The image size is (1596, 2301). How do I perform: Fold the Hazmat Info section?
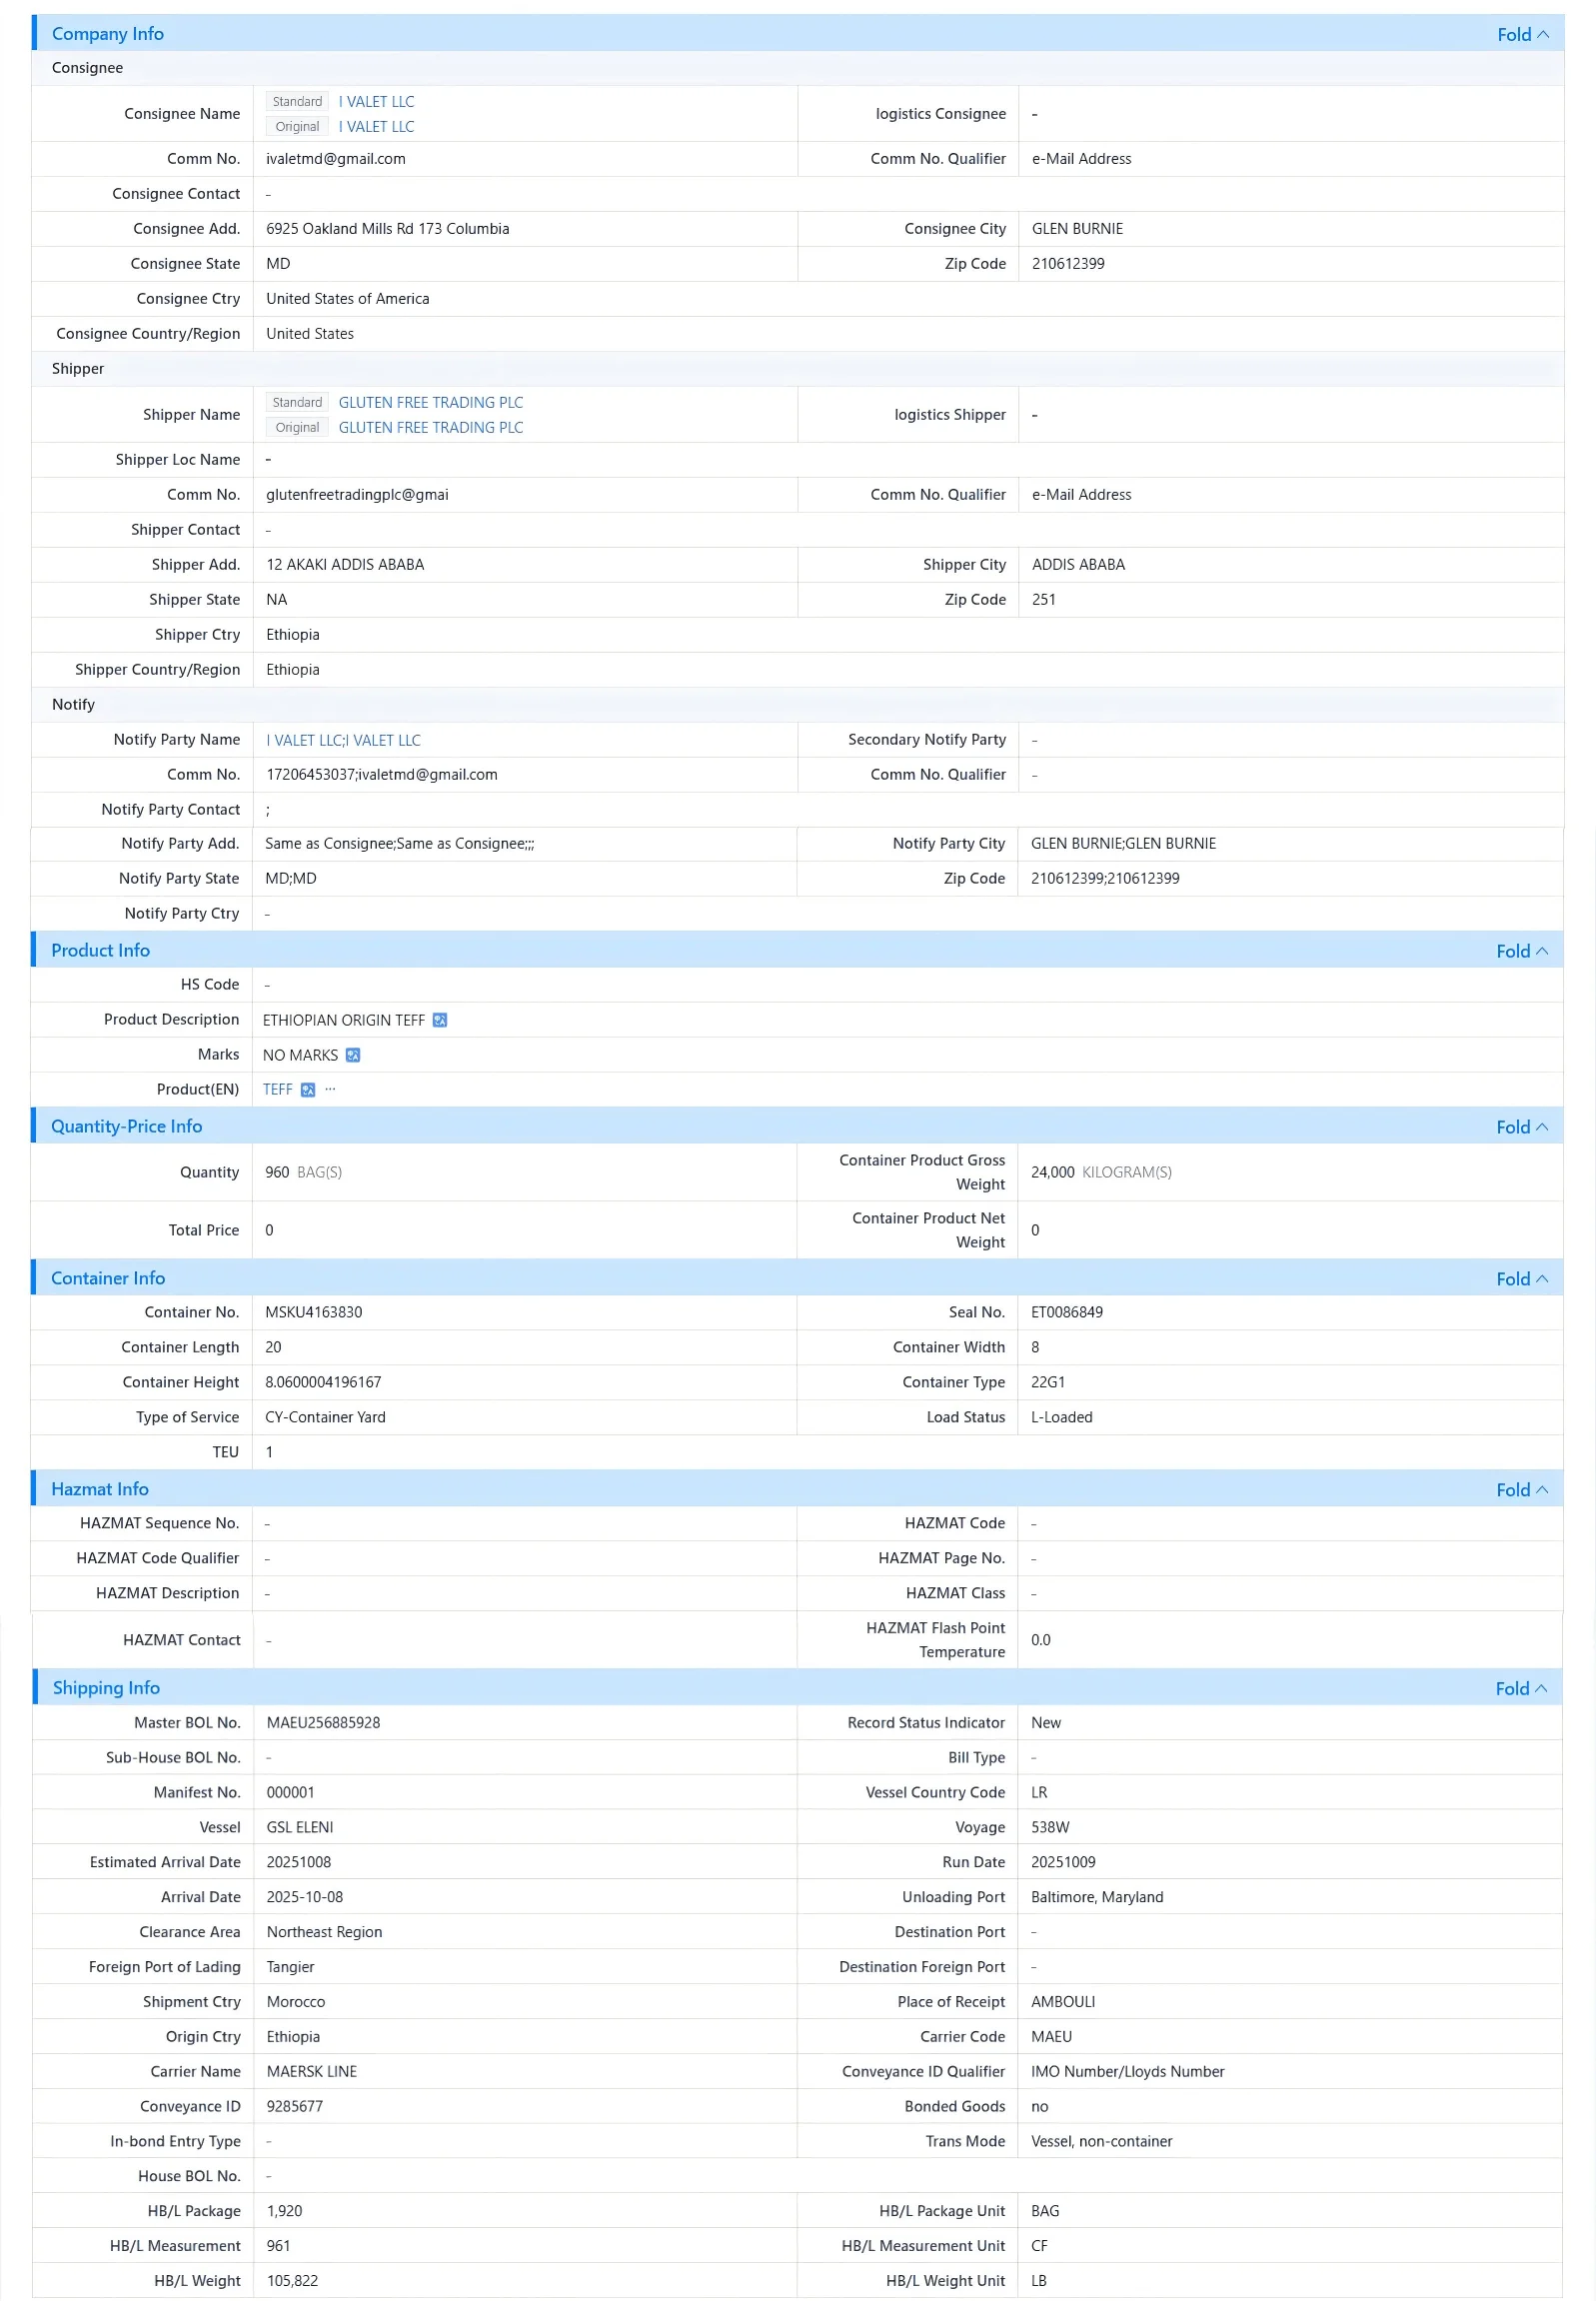click(x=1522, y=1490)
